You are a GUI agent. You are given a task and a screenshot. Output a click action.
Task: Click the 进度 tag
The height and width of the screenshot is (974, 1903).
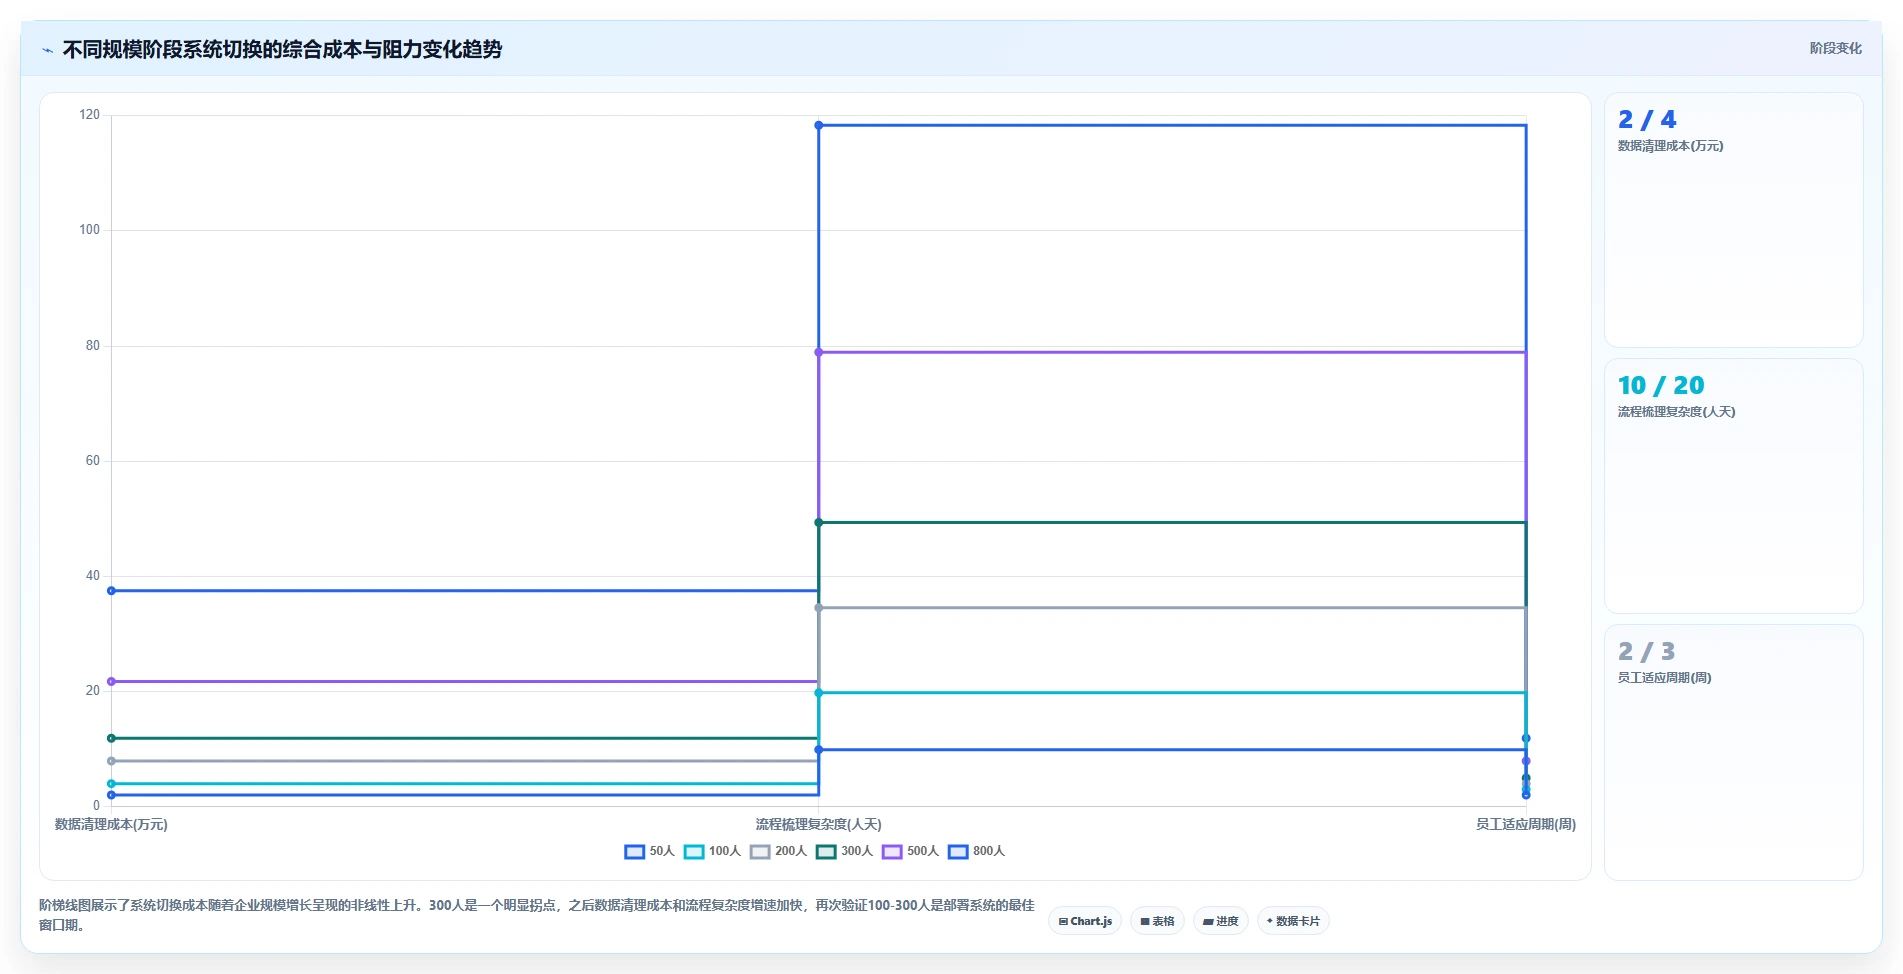[1220, 921]
